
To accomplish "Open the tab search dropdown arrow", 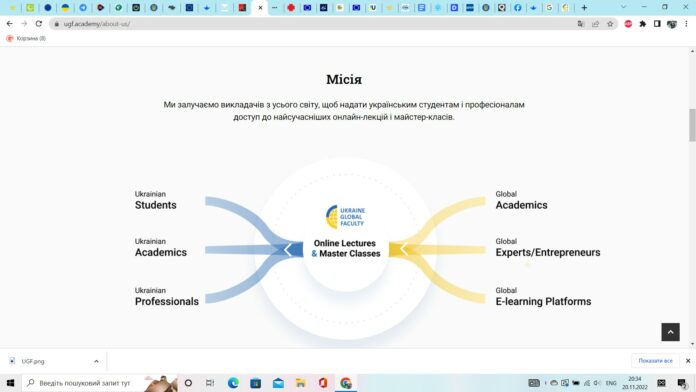I will (623, 7).
